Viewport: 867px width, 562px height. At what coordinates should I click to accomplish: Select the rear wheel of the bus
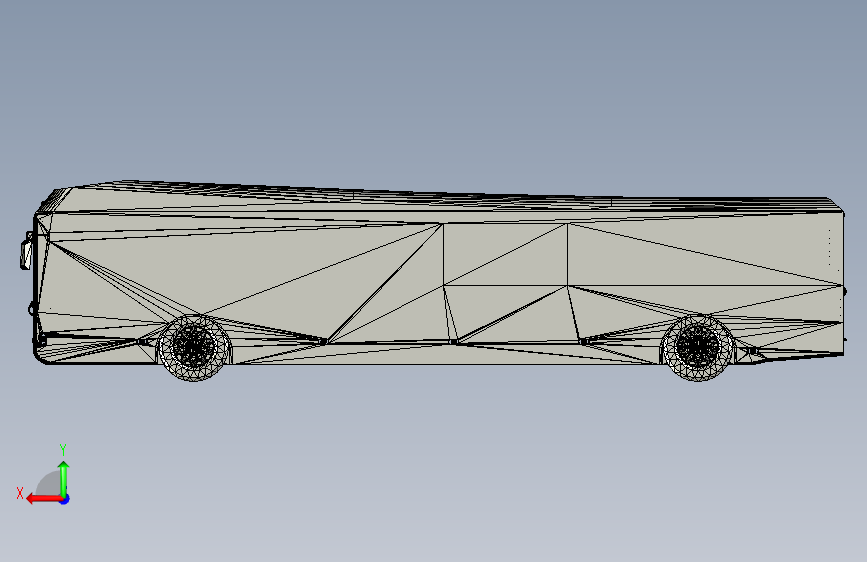pyautogui.click(x=698, y=347)
